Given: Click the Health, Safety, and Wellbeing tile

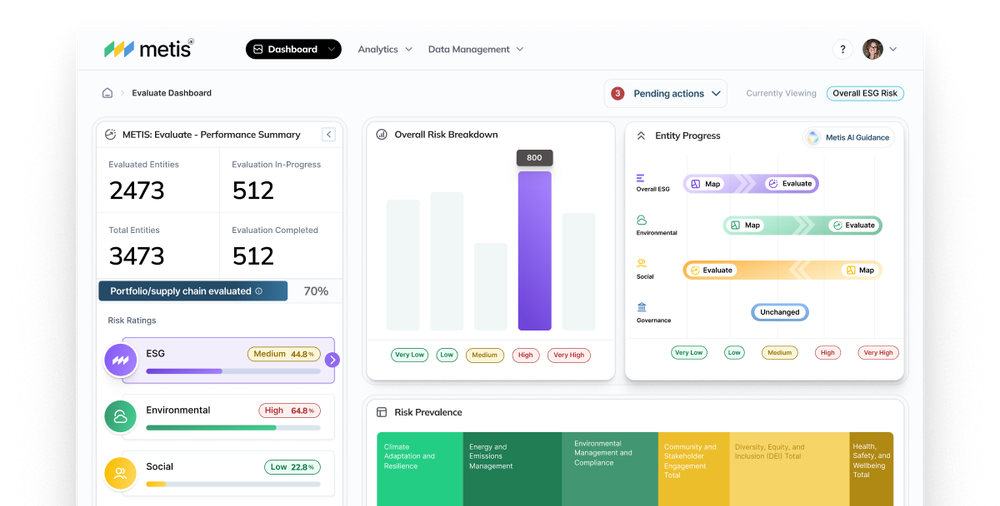Looking at the screenshot, I should click(x=871, y=469).
